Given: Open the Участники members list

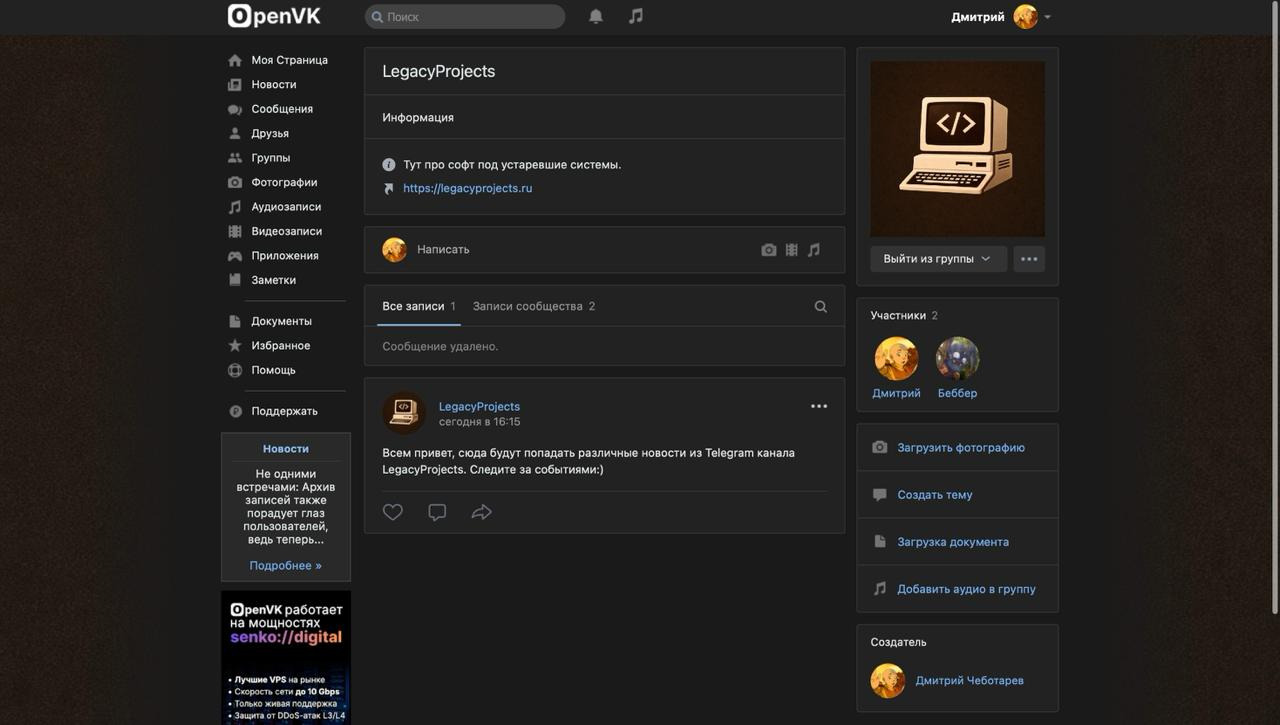Looking at the screenshot, I should (x=904, y=316).
